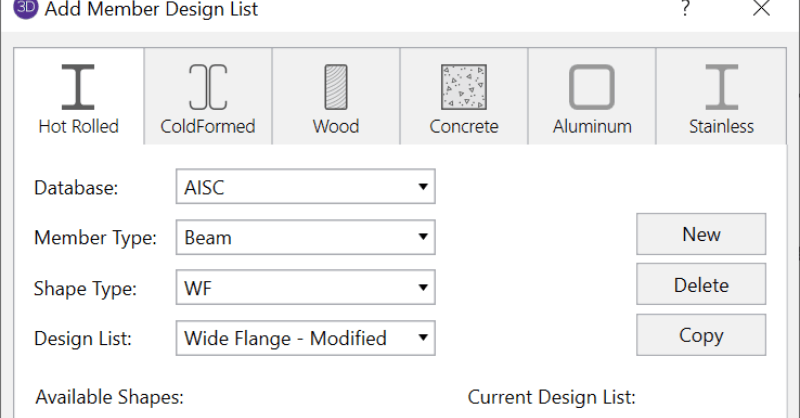
Task: Switch to the Concrete tab label
Action: tap(464, 127)
